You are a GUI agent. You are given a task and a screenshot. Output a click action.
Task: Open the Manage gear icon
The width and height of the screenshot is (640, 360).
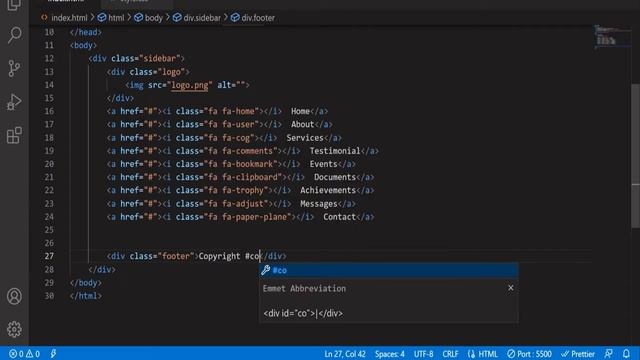click(14, 329)
